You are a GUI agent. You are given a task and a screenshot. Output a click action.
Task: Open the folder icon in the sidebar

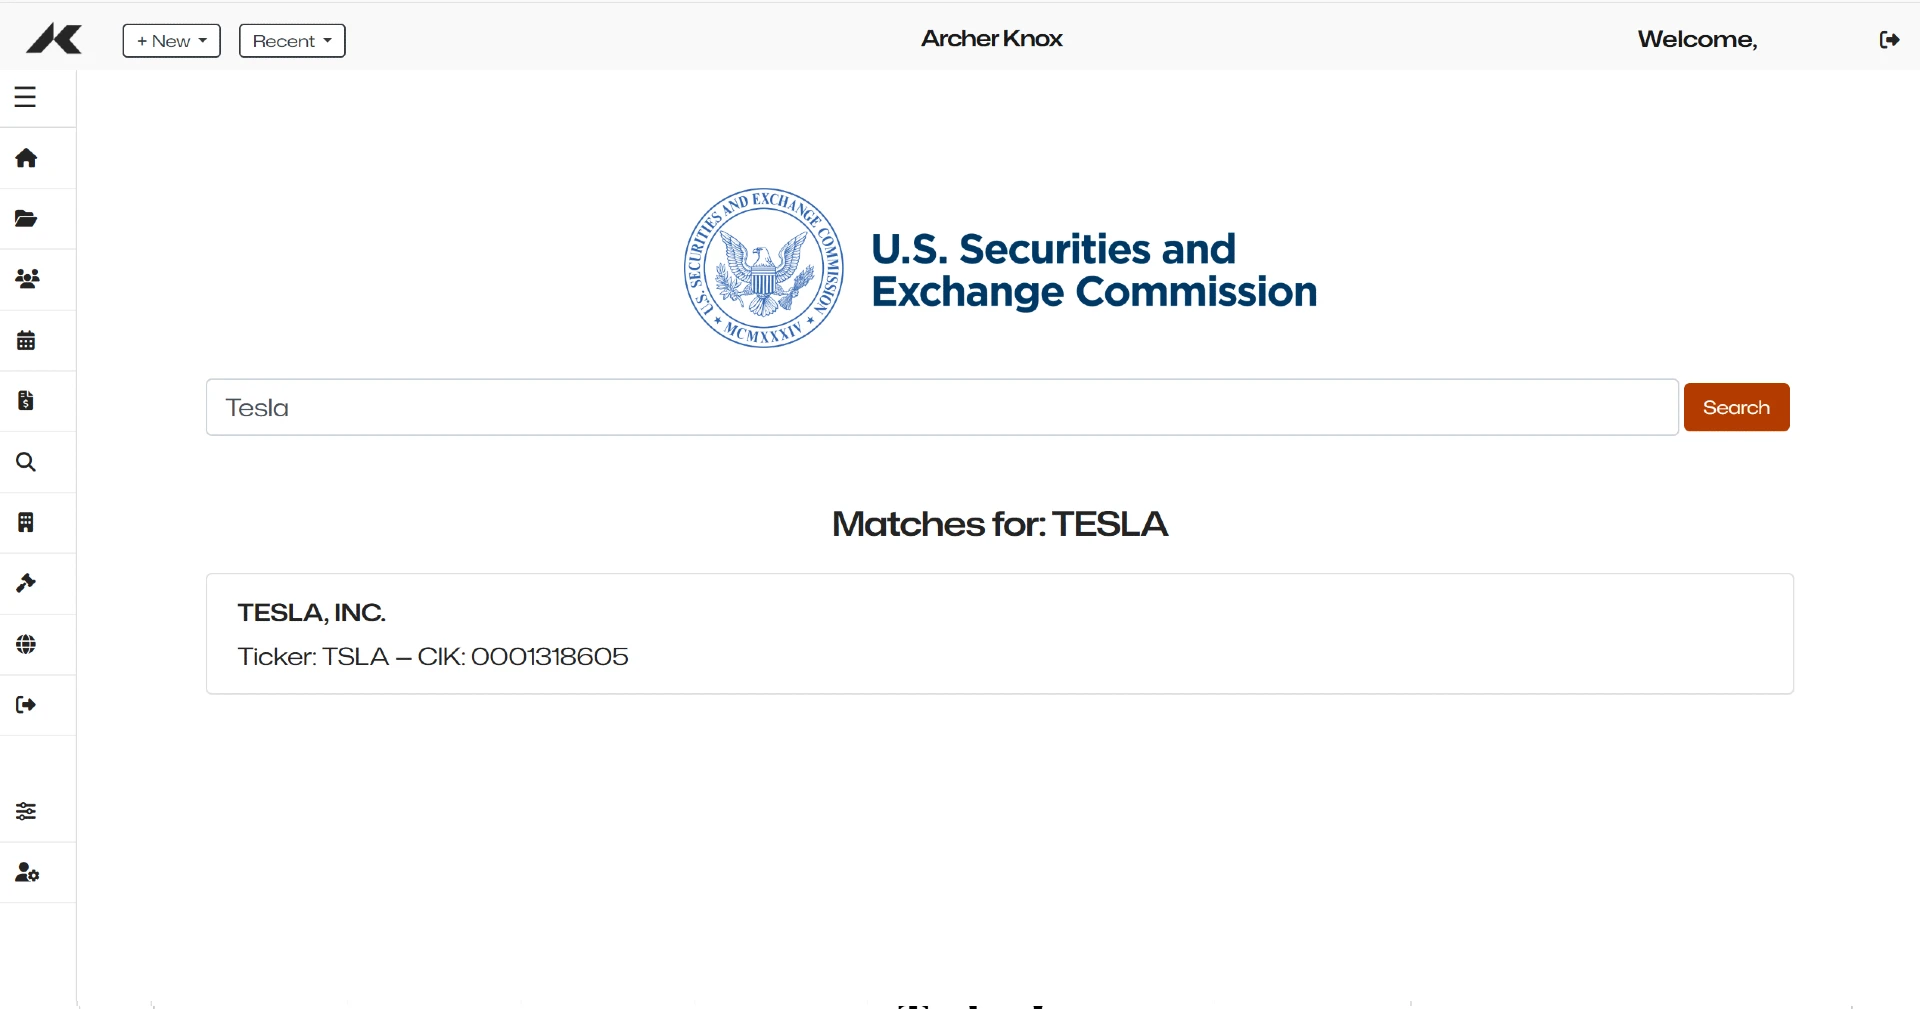26,219
